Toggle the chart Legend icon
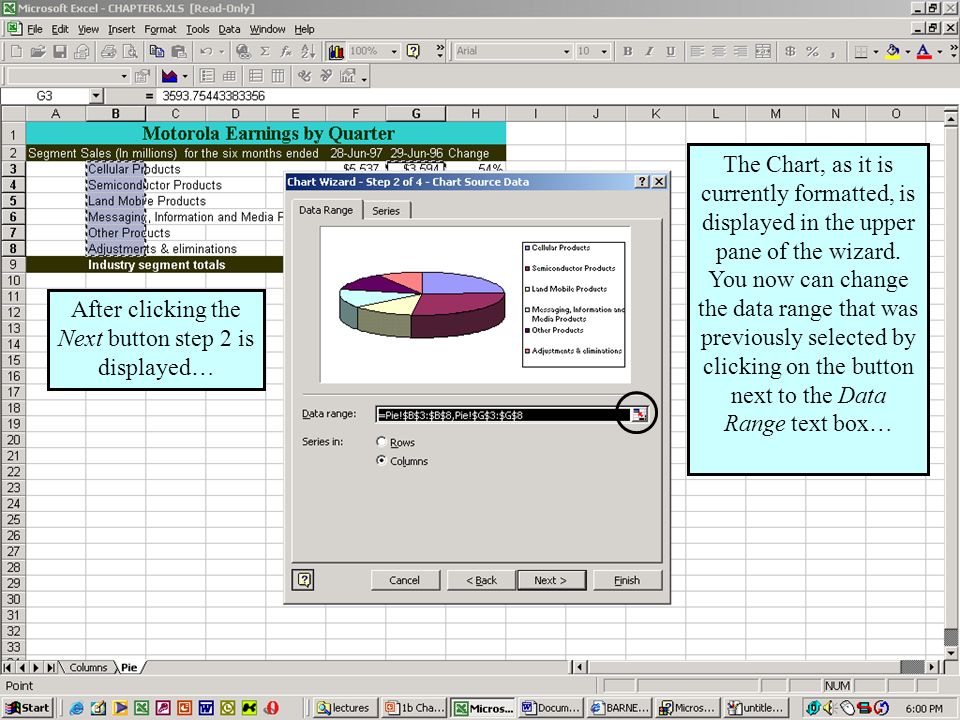This screenshot has height=720, width=960. click(x=207, y=77)
